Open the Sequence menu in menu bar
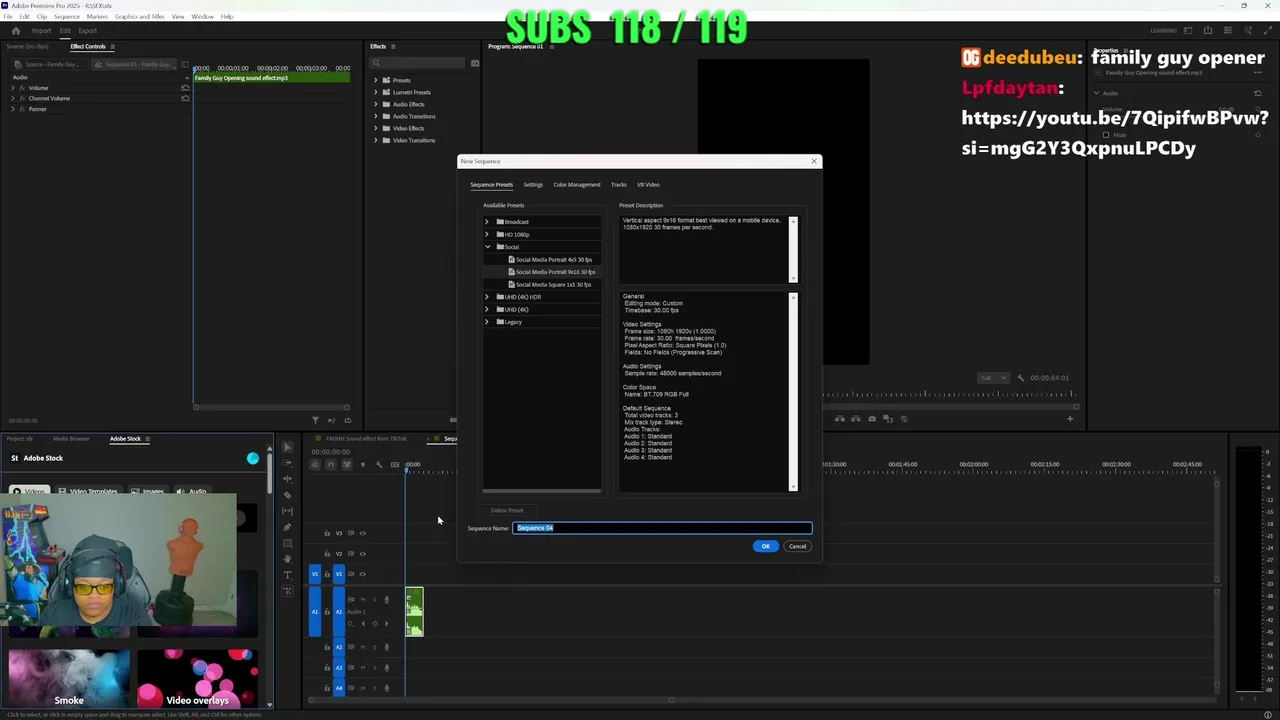This screenshot has width=1280, height=720. 67,17
